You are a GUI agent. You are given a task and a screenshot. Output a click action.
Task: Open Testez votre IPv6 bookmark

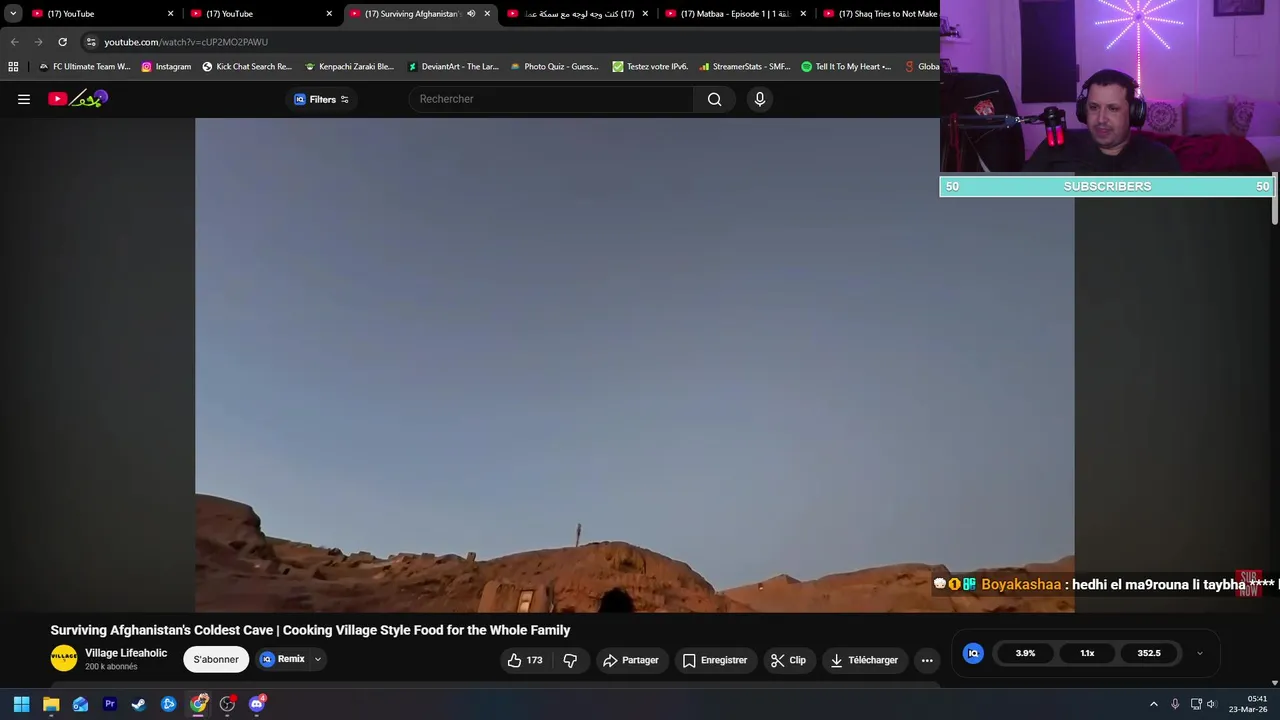(x=650, y=67)
